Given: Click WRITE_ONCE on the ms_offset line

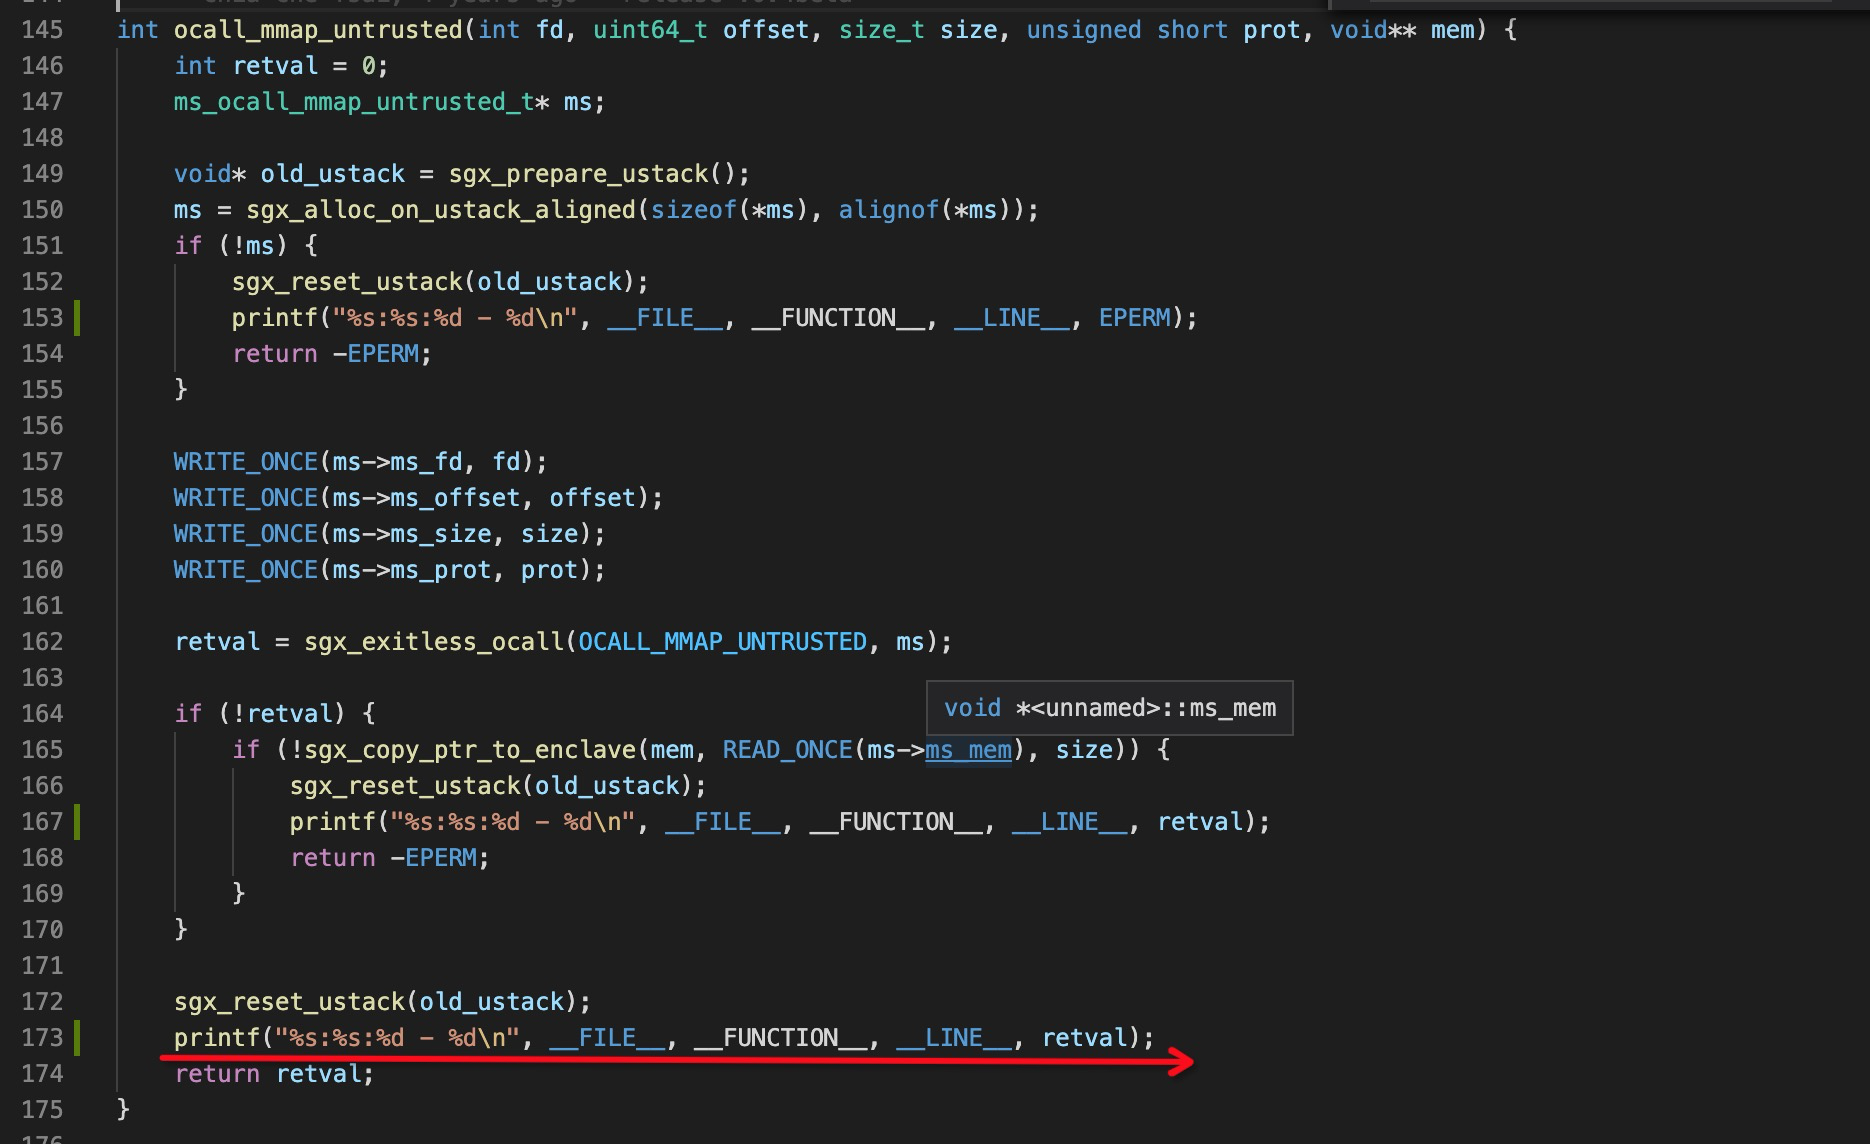Looking at the screenshot, I should click(x=246, y=498).
